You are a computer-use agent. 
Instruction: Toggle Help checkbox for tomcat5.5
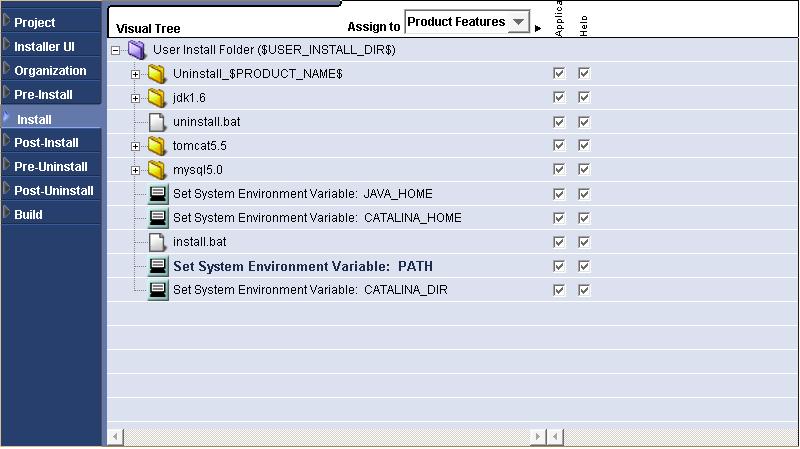pos(584,145)
